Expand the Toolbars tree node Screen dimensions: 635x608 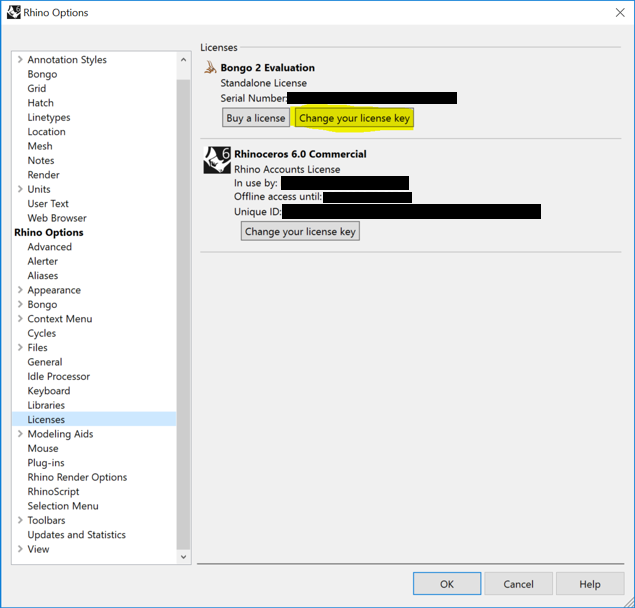20,520
